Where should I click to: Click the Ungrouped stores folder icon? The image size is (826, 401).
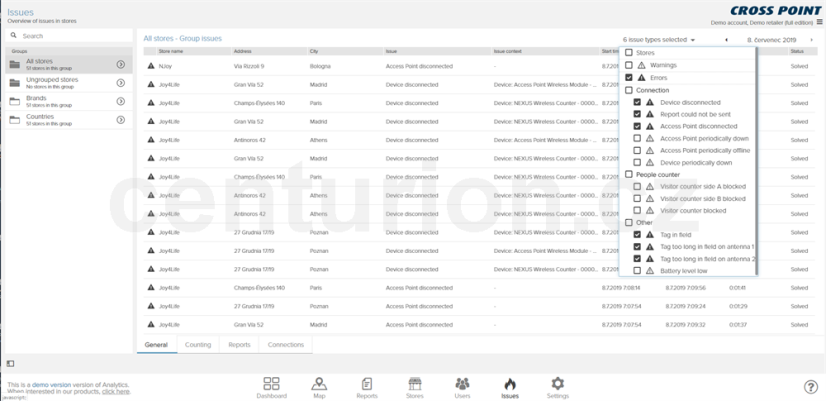point(15,83)
